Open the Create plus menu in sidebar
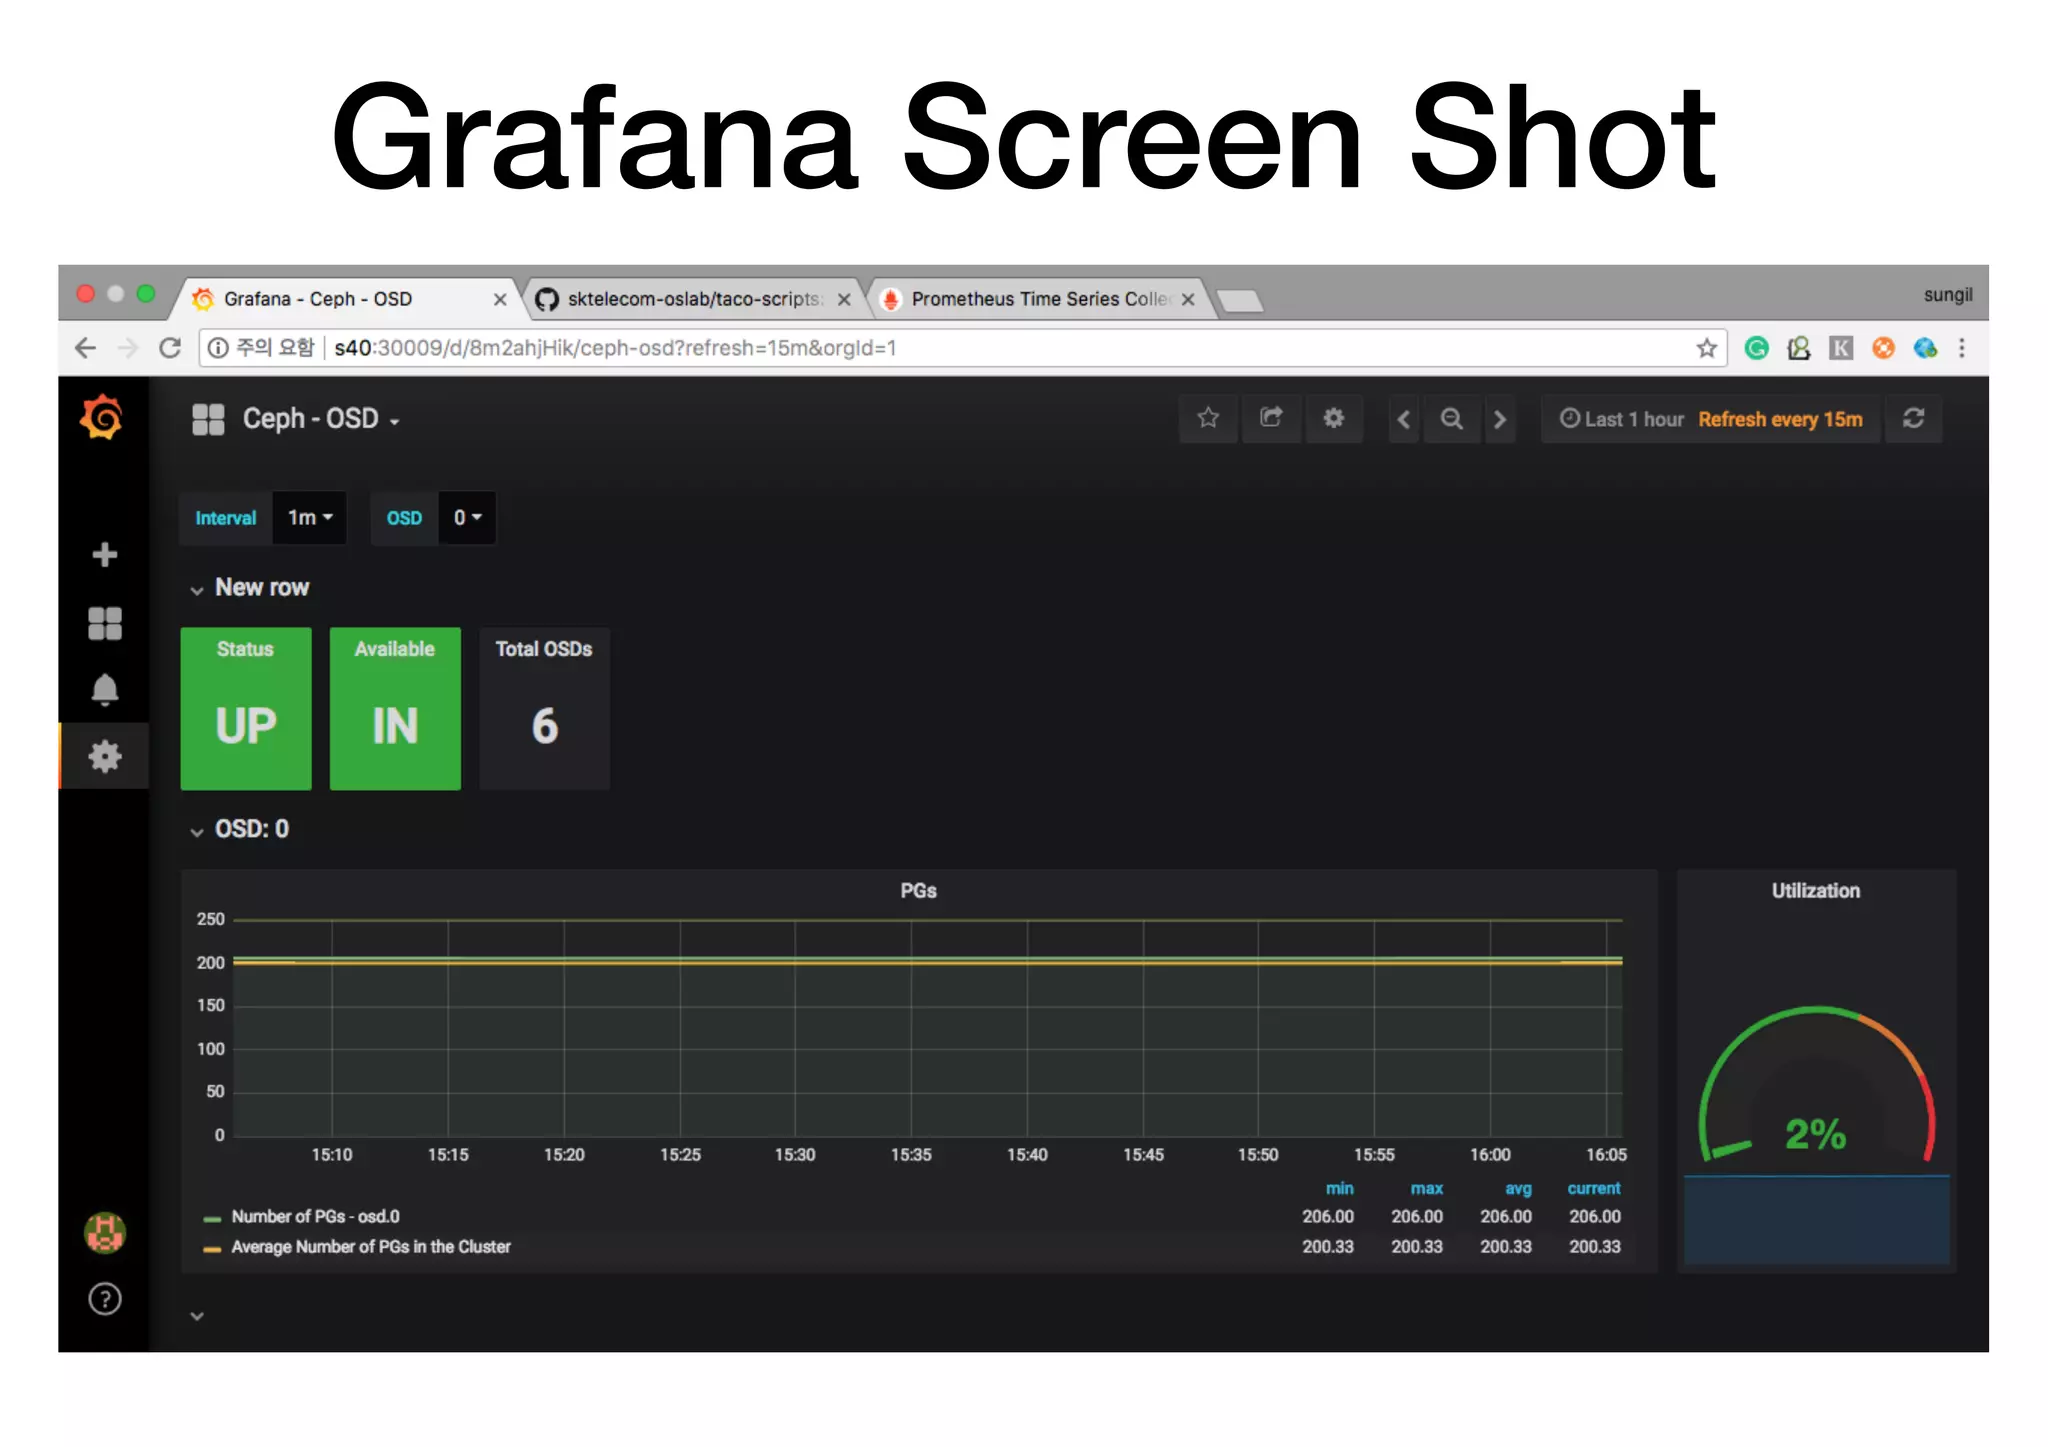 click(104, 555)
